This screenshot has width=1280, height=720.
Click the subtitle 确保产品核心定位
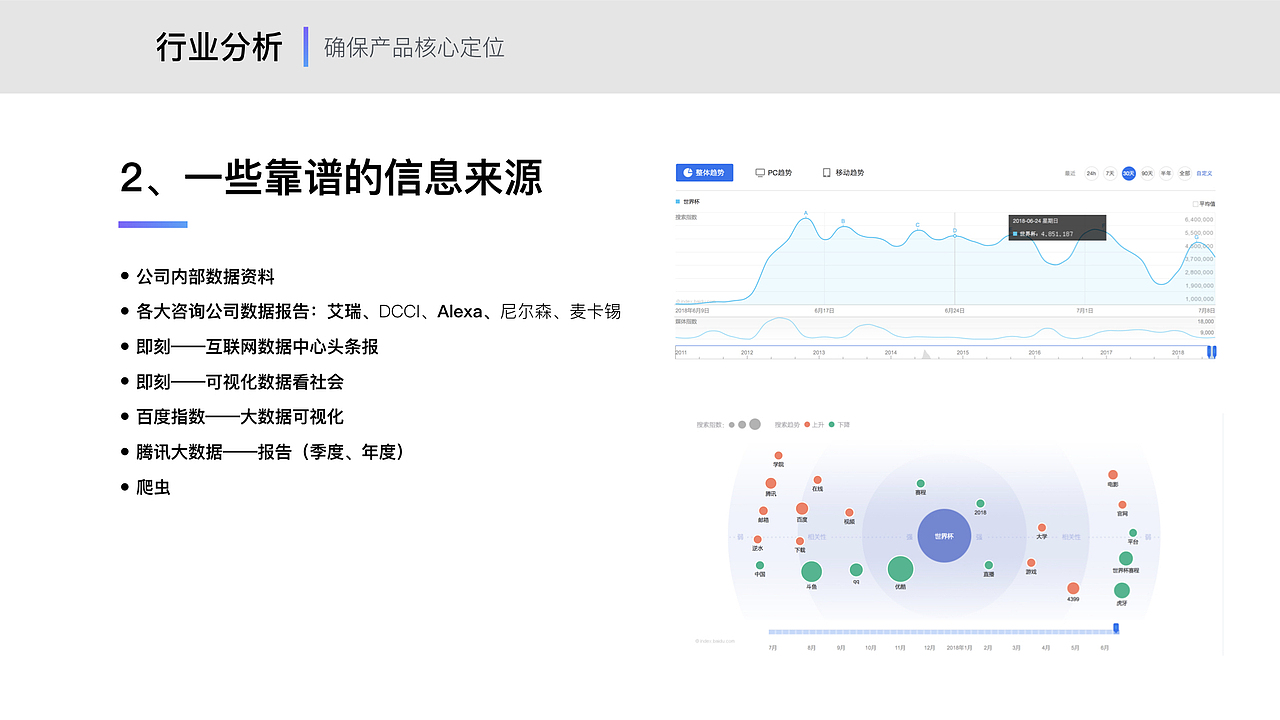pyautogui.click(x=414, y=47)
